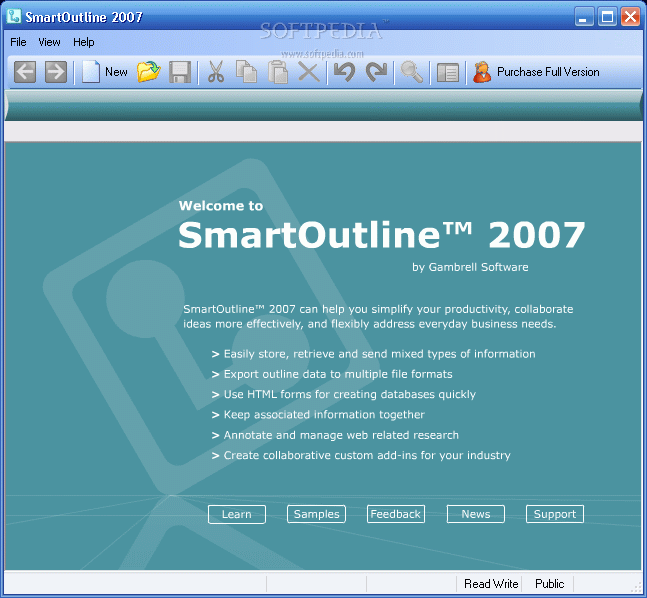Click the Learn button

[237, 514]
